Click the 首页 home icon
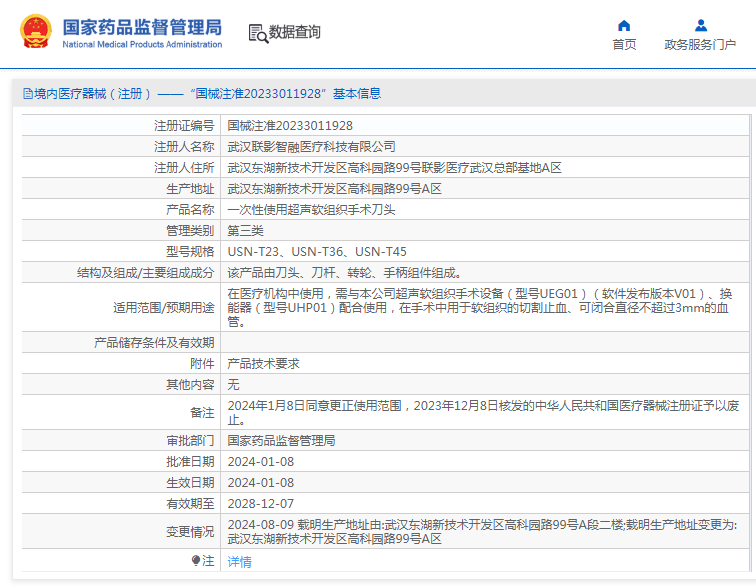The height and width of the screenshot is (588, 756). pyautogui.click(x=624, y=26)
